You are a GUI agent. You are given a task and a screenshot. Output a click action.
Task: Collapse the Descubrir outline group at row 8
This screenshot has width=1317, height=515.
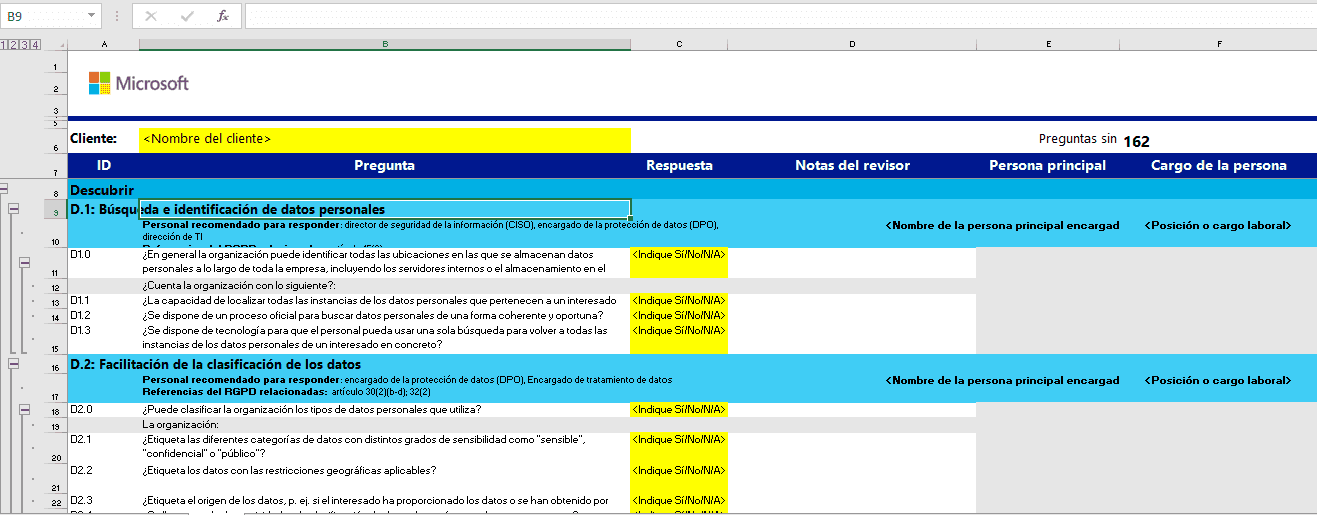coord(4,188)
